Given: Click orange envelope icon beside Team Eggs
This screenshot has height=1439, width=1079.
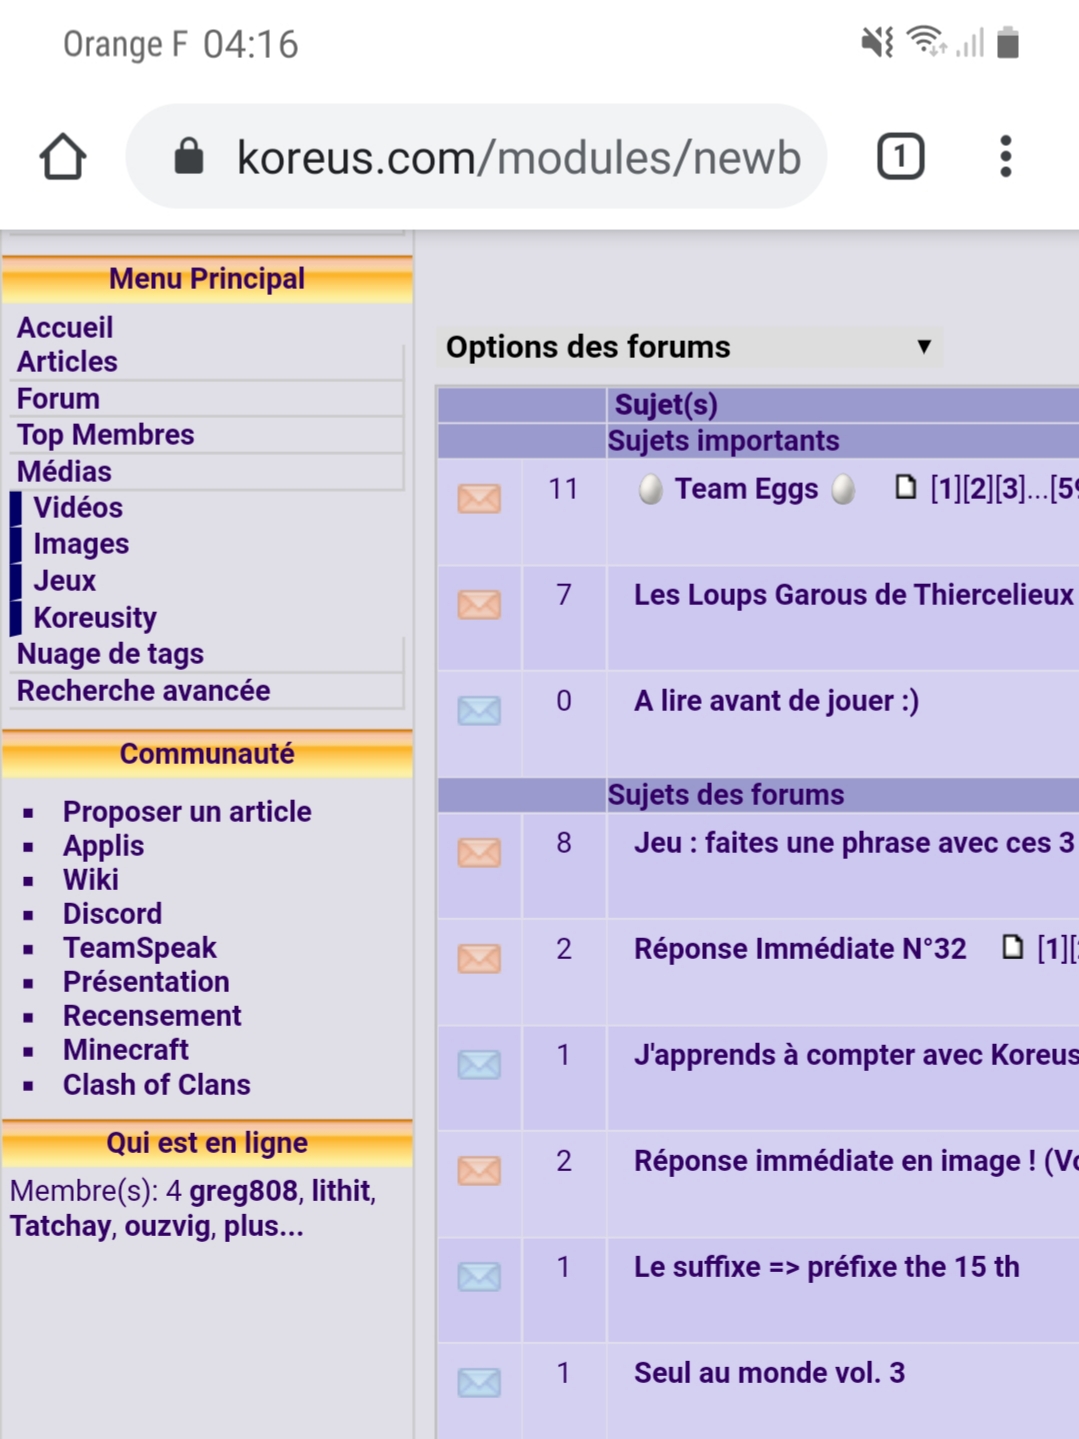Looking at the screenshot, I should [479, 498].
